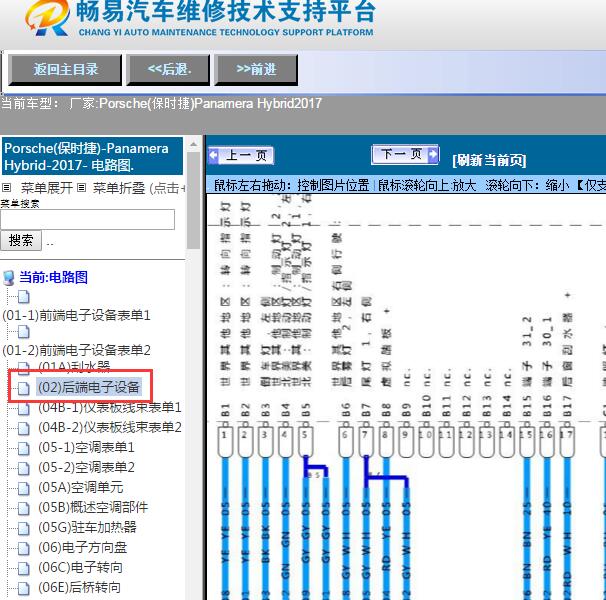Viewport: 606px width, 600px height.
Task: Open (04B-1)仪表板线束表单1
Action: (x=110, y=407)
